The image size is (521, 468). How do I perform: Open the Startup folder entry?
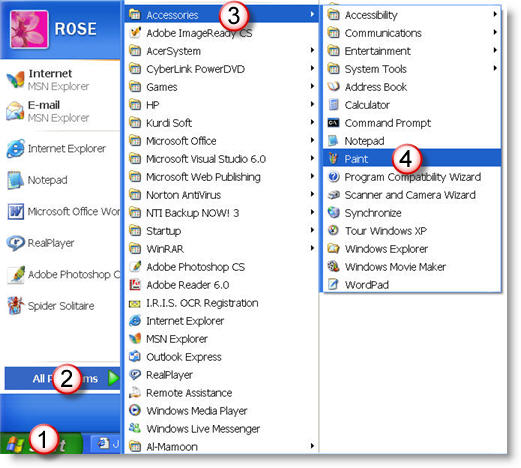221,231
